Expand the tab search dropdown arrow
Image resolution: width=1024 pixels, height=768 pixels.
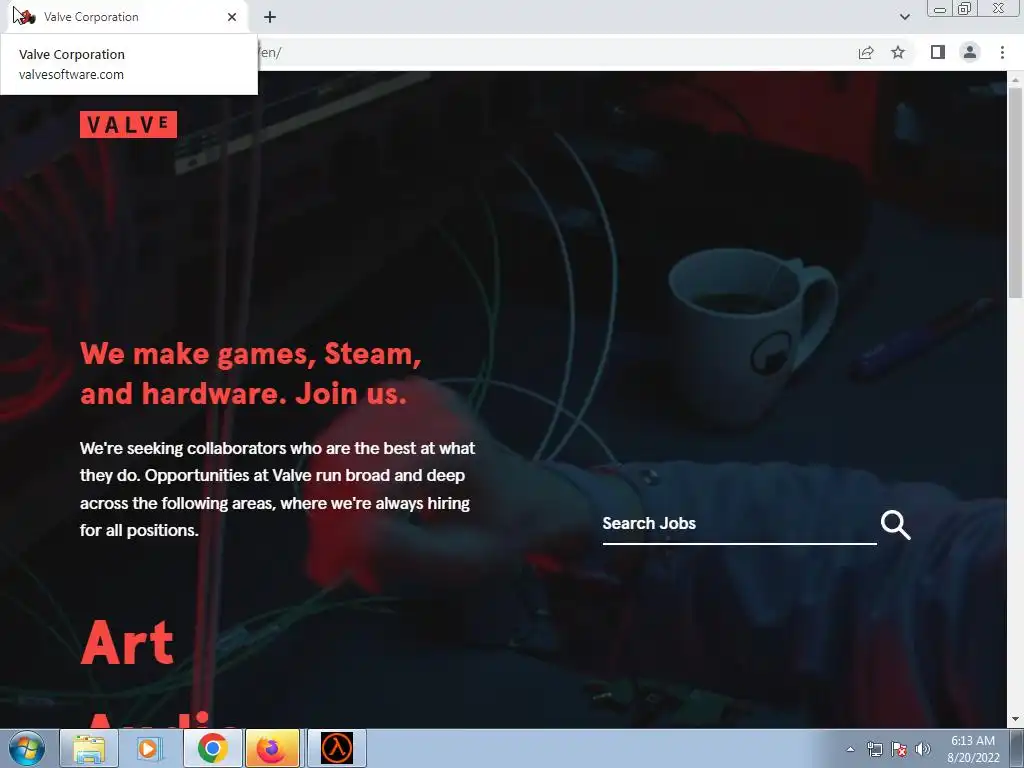click(904, 17)
